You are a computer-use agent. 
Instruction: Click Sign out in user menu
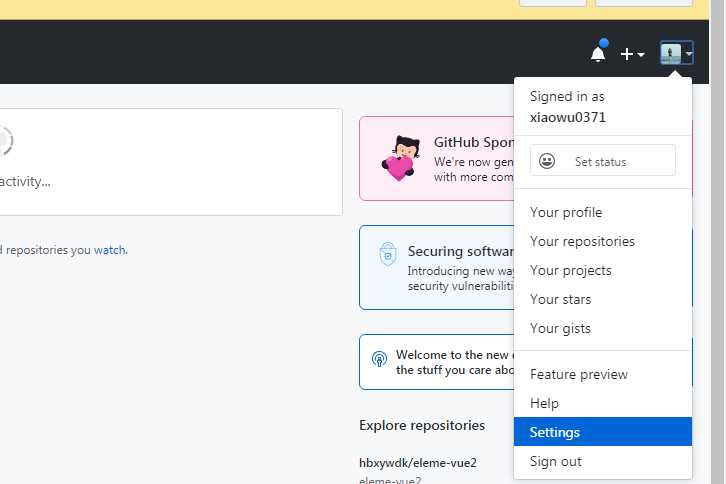point(602,461)
